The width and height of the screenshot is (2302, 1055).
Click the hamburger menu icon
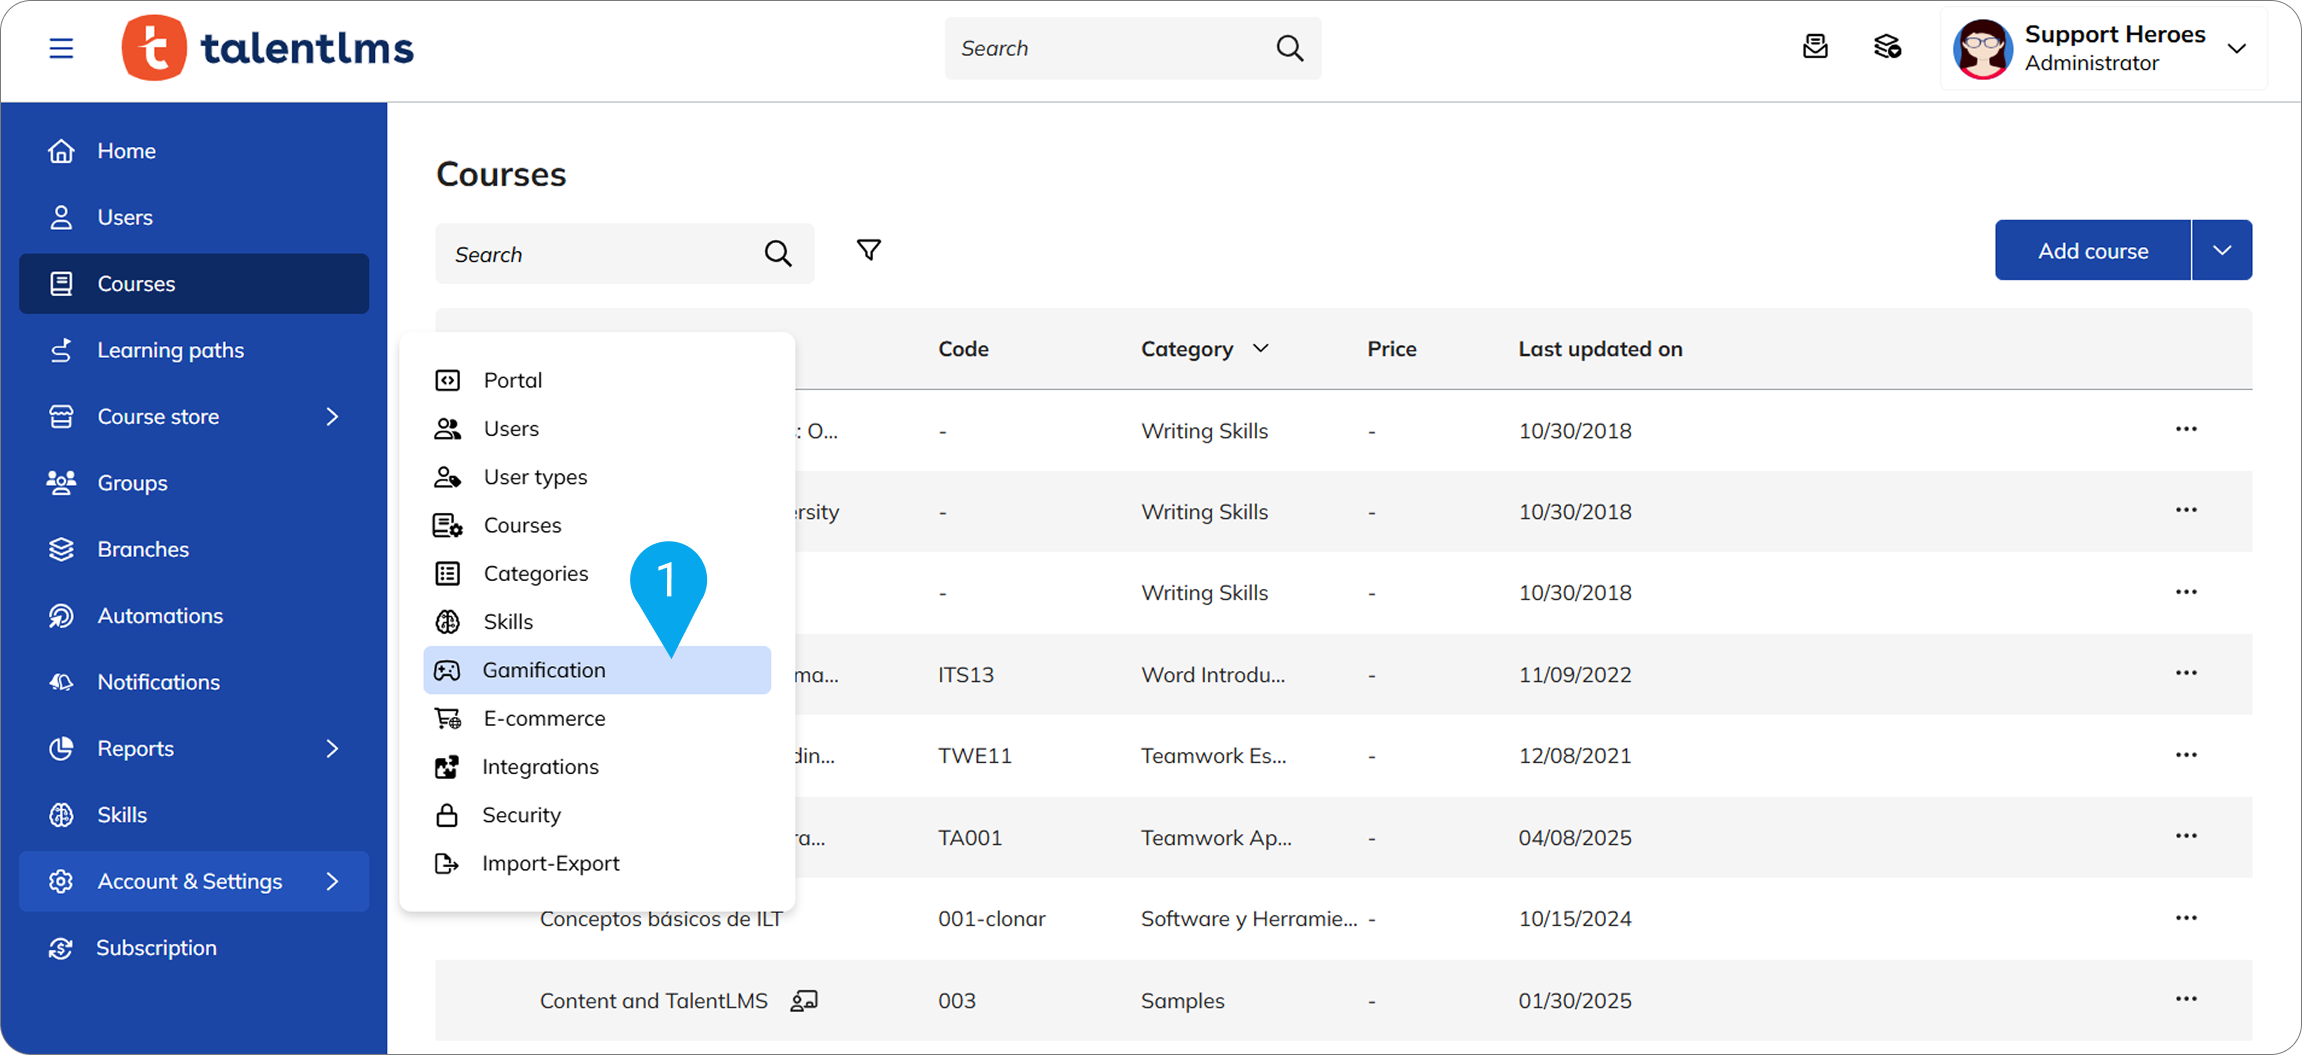[61, 48]
